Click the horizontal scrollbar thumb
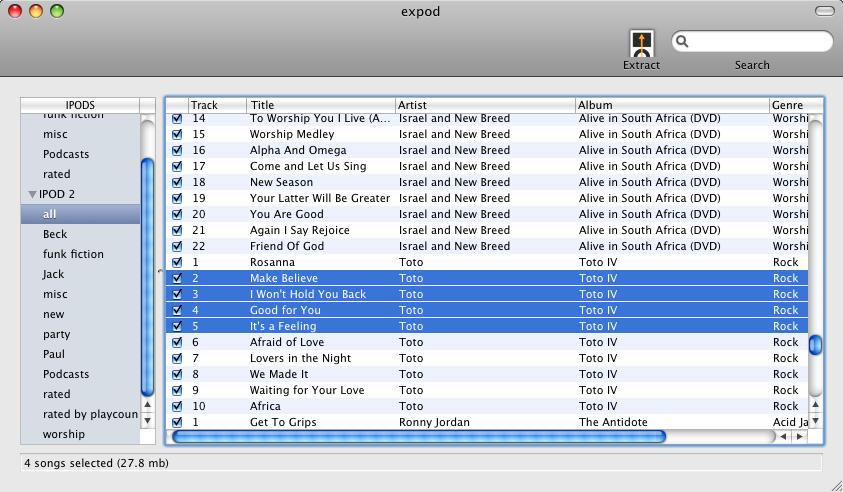The image size is (843, 492). click(x=419, y=437)
